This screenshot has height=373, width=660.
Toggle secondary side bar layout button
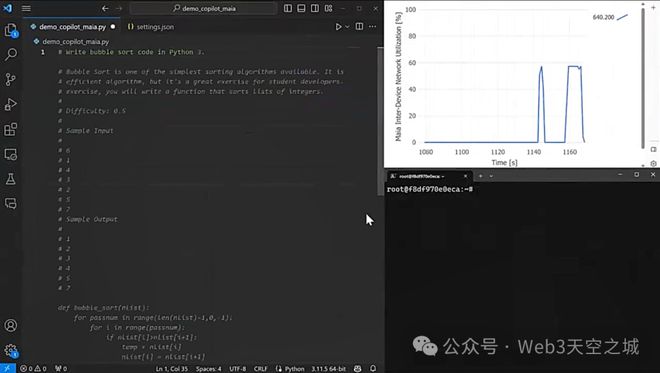[315, 8]
